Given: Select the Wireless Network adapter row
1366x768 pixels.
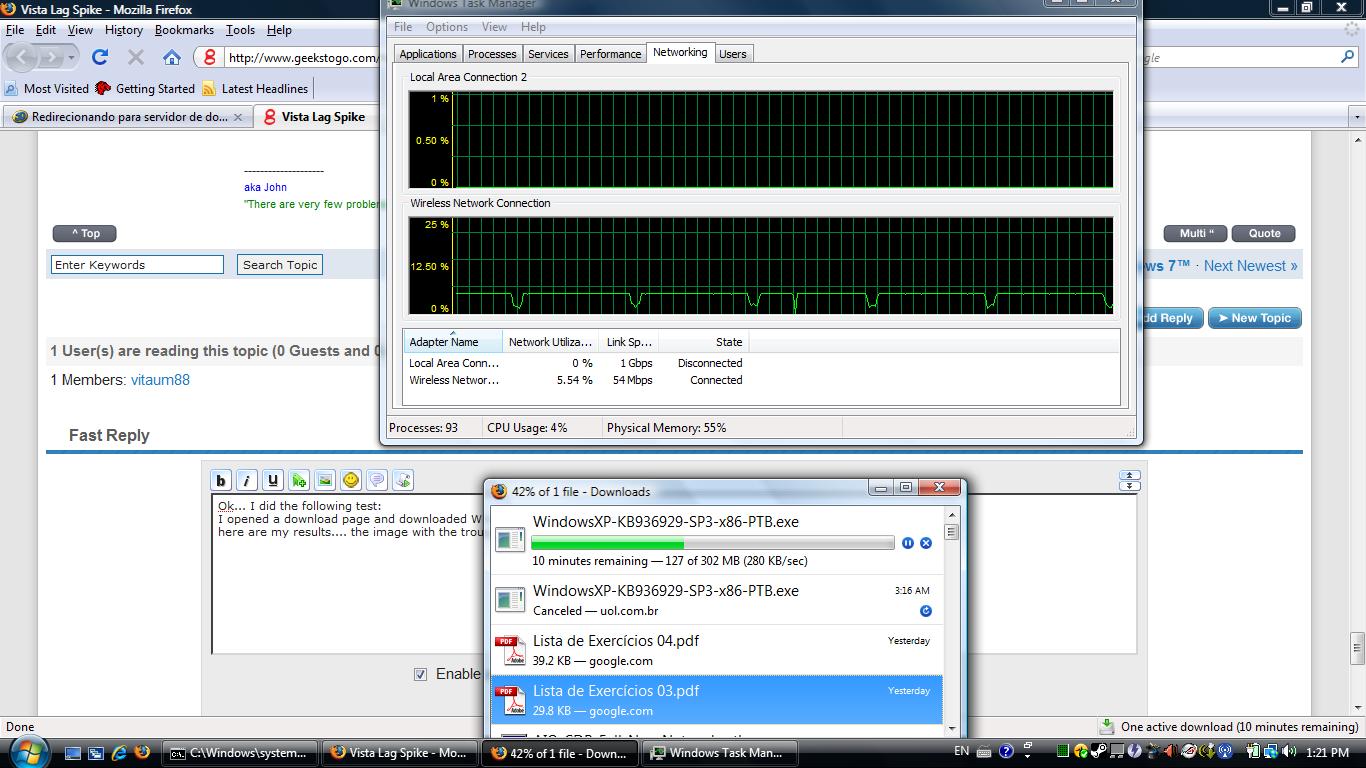Looking at the screenshot, I should tap(576, 380).
